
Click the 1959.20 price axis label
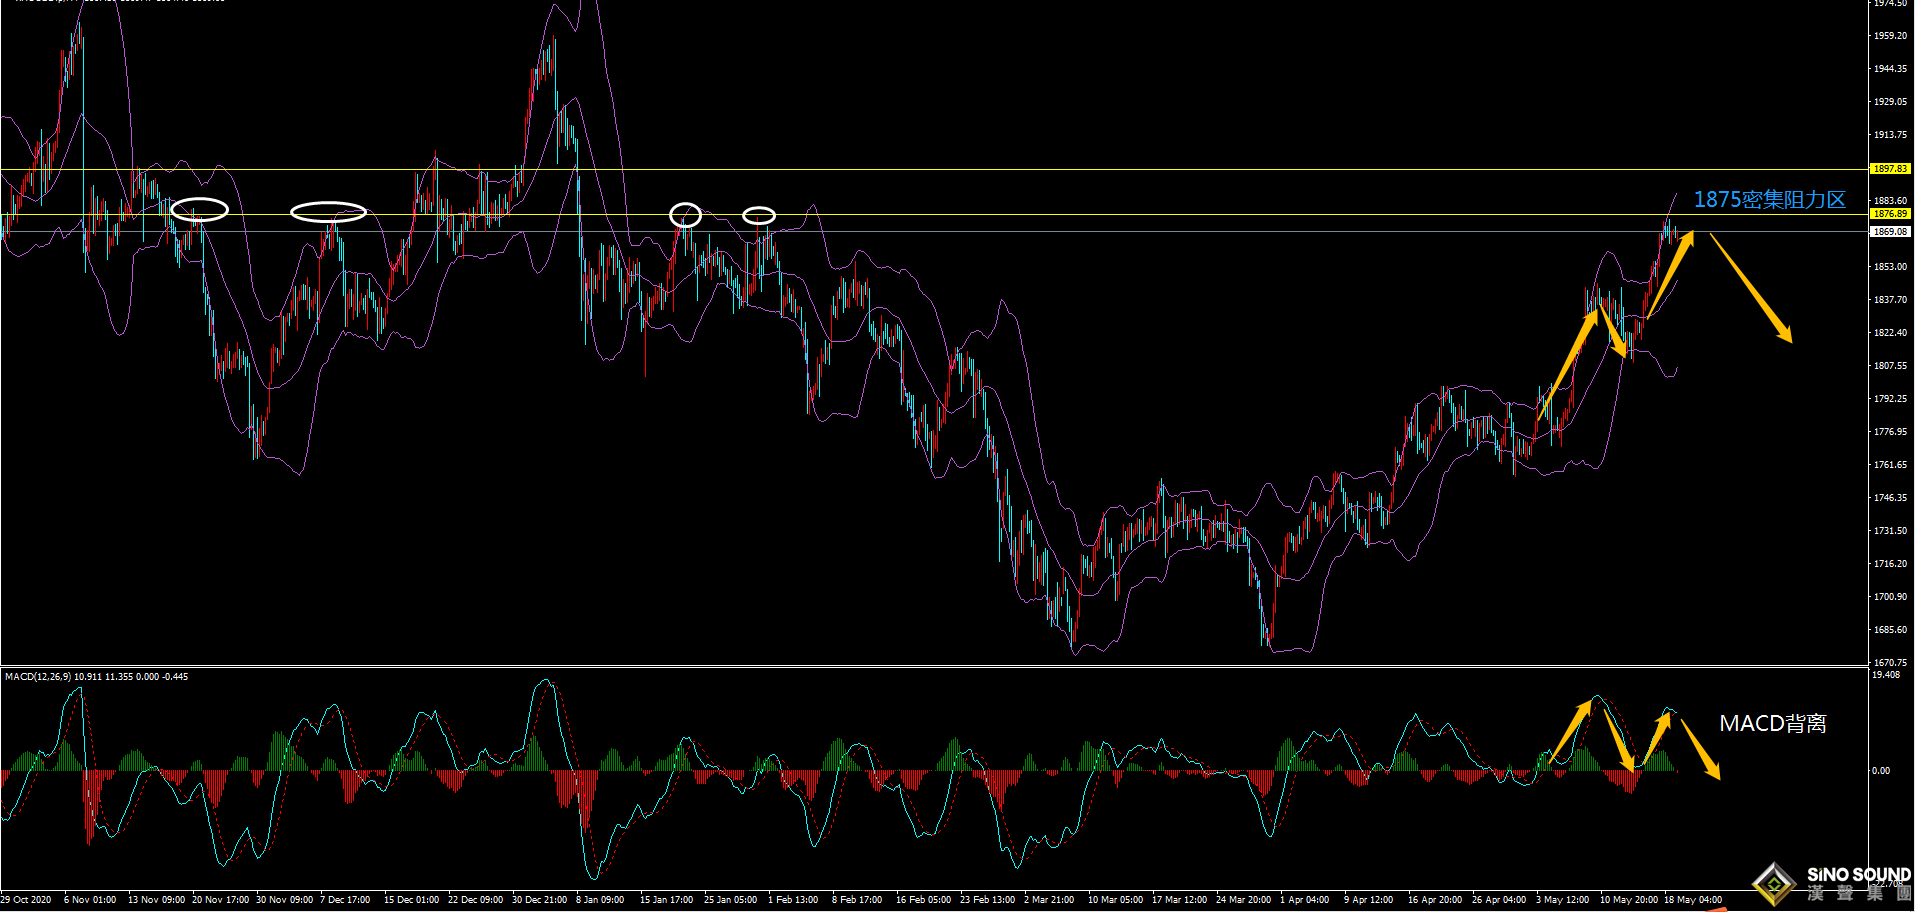pos(1890,36)
